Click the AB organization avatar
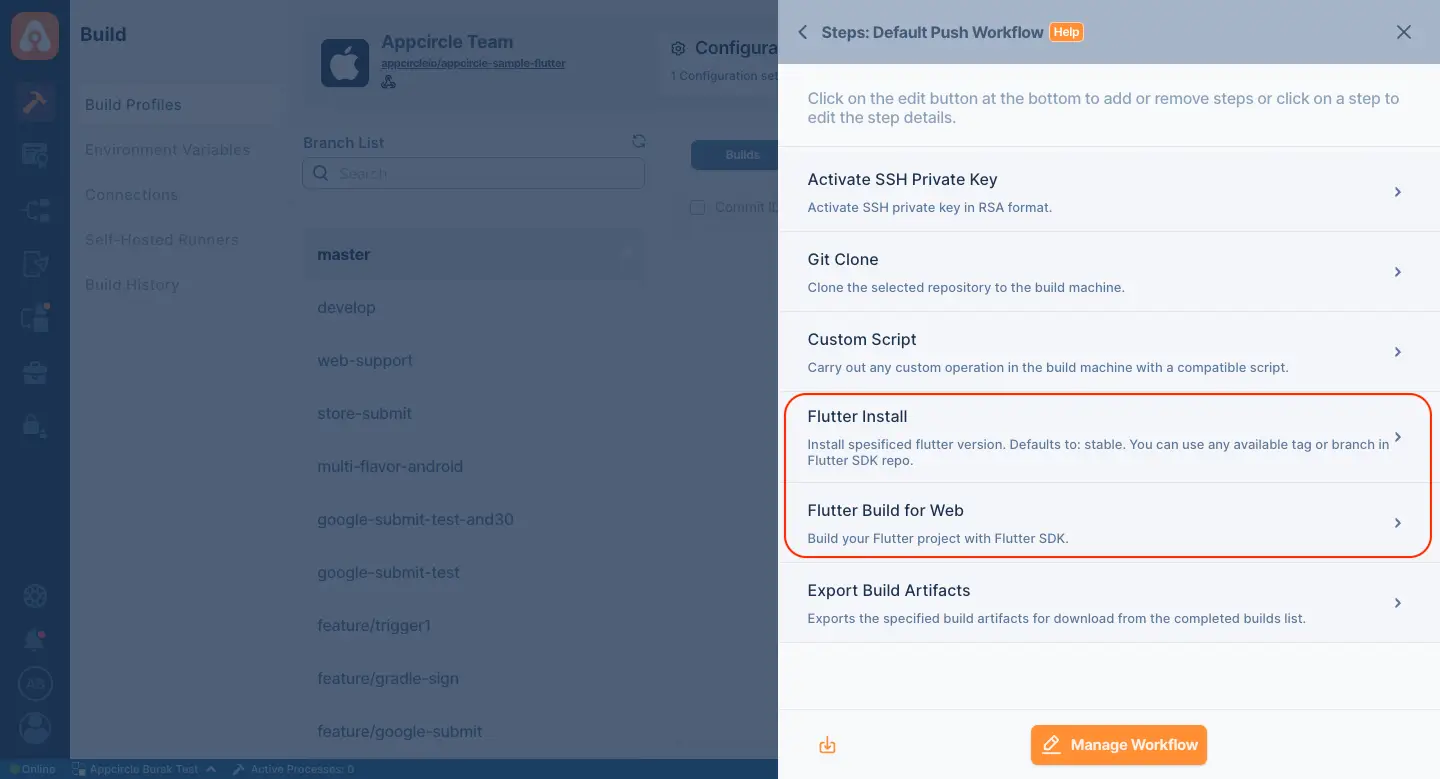The width and height of the screenshot is (1440, 779). [35, 685]
